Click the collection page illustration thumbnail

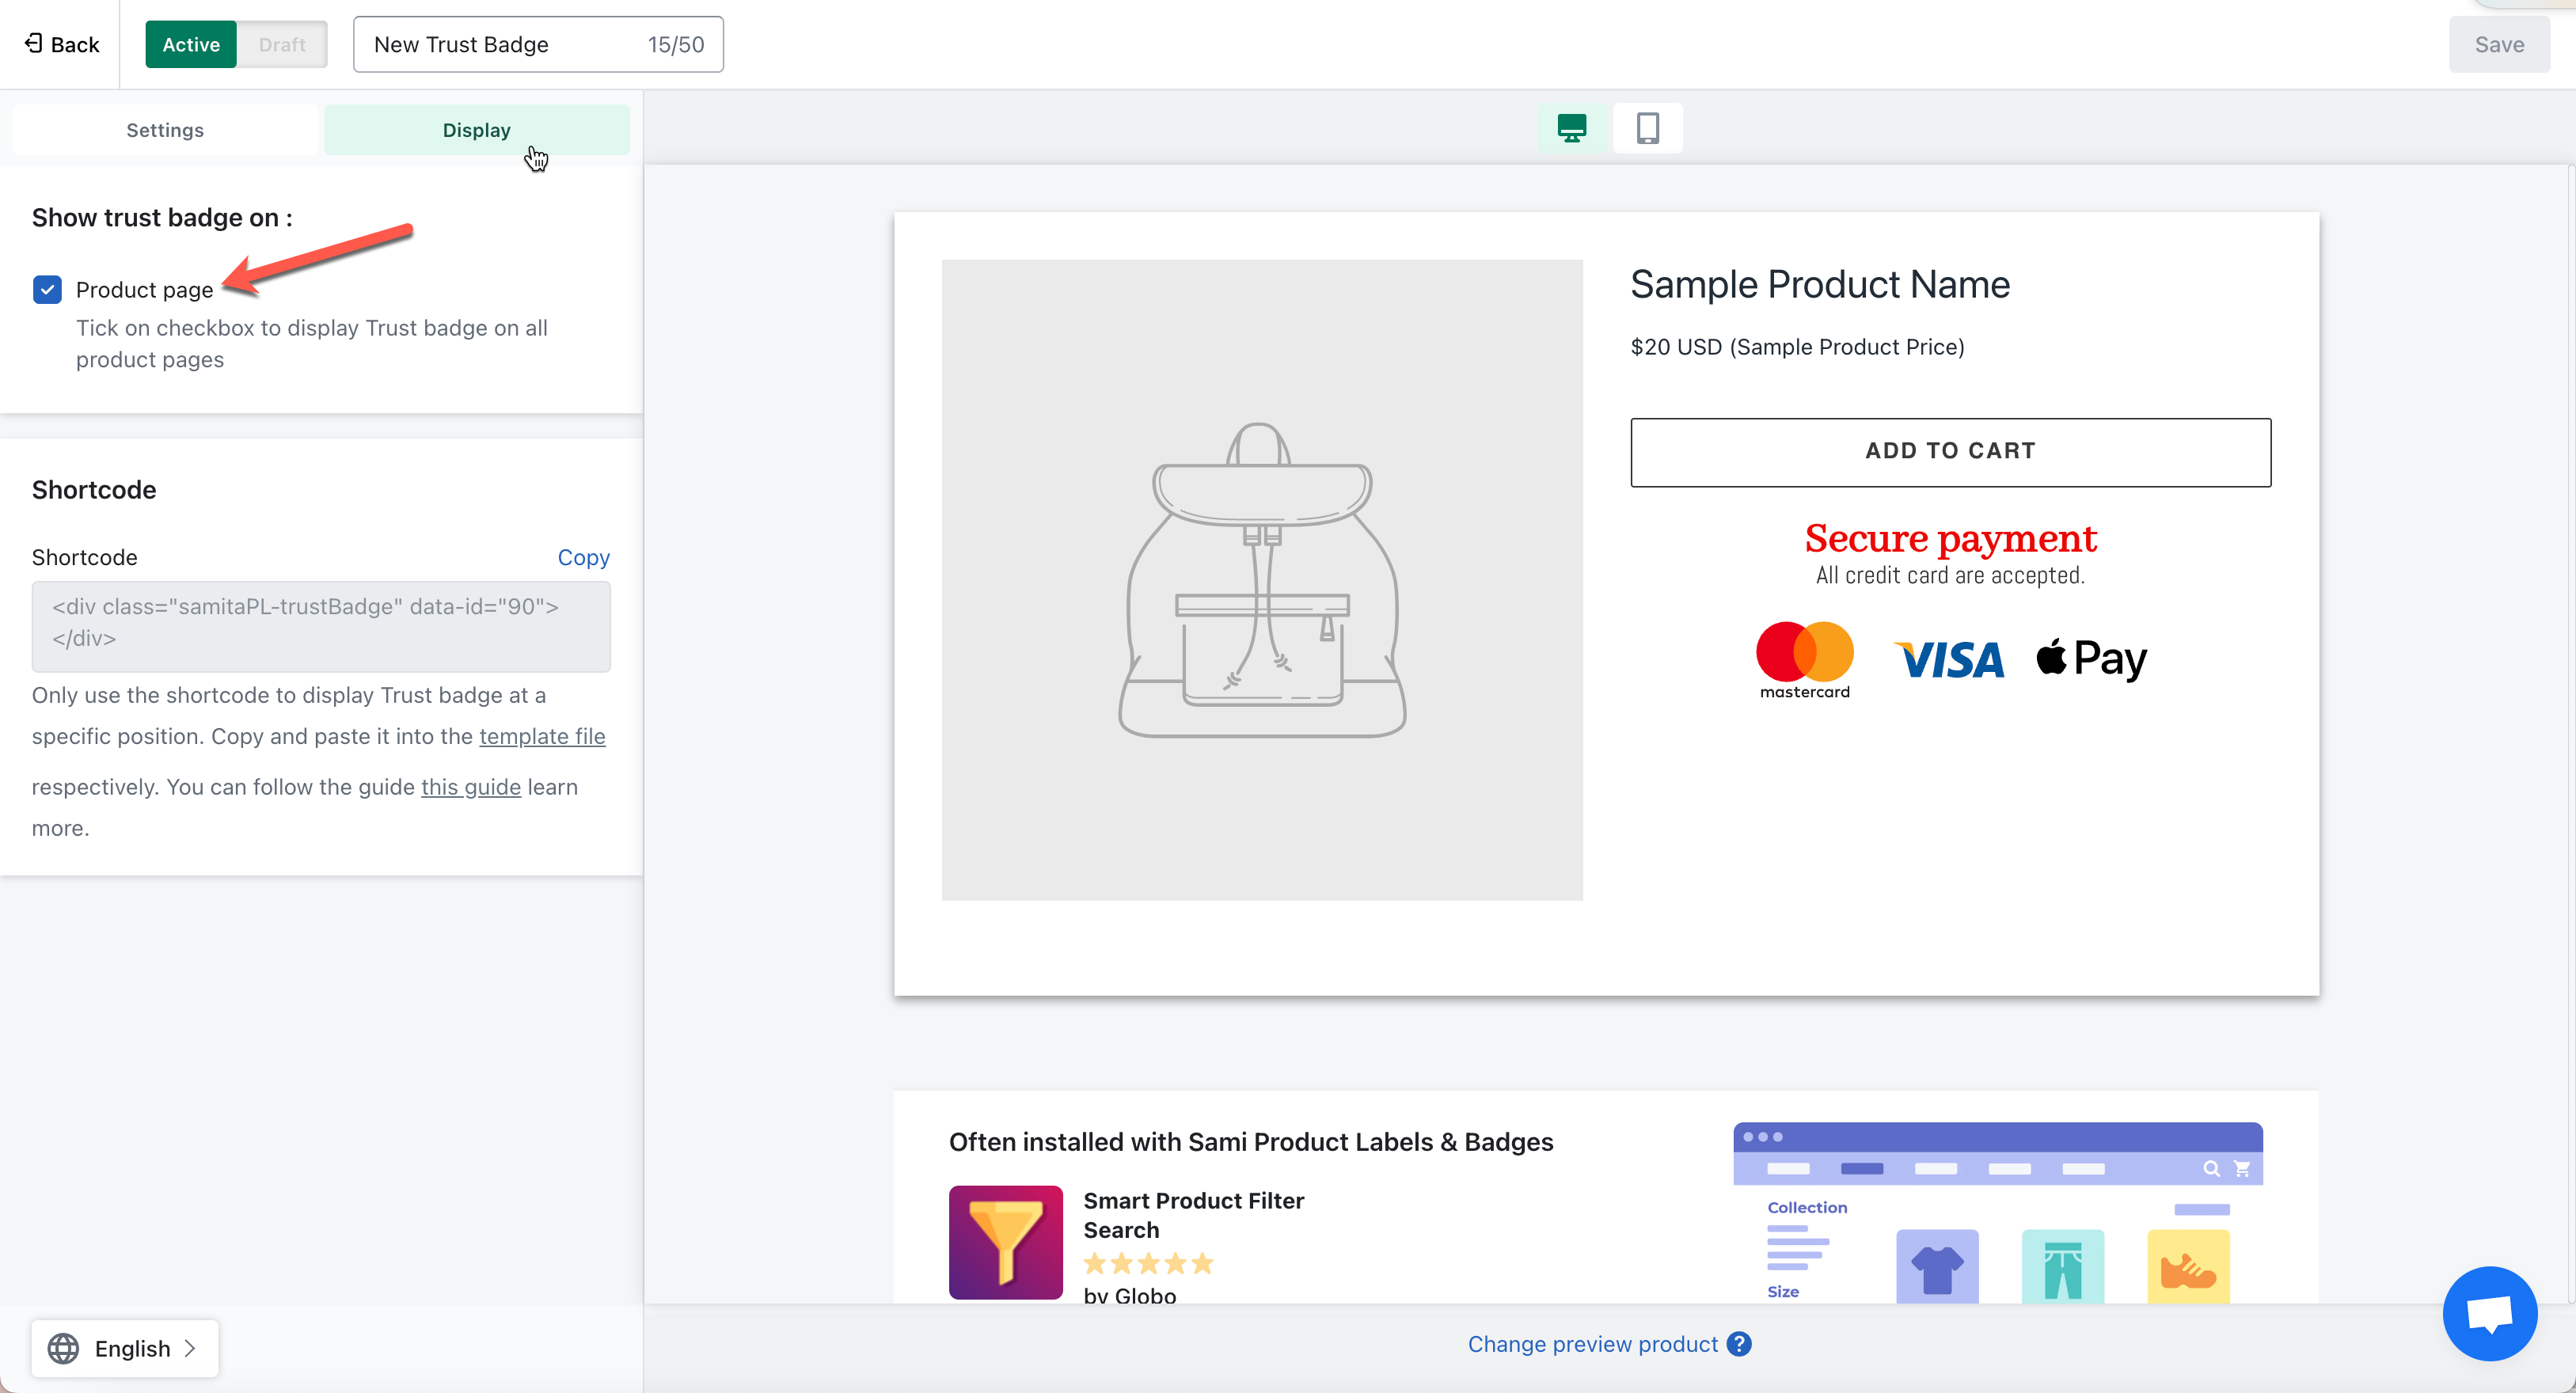[x=1997, y=1212]
